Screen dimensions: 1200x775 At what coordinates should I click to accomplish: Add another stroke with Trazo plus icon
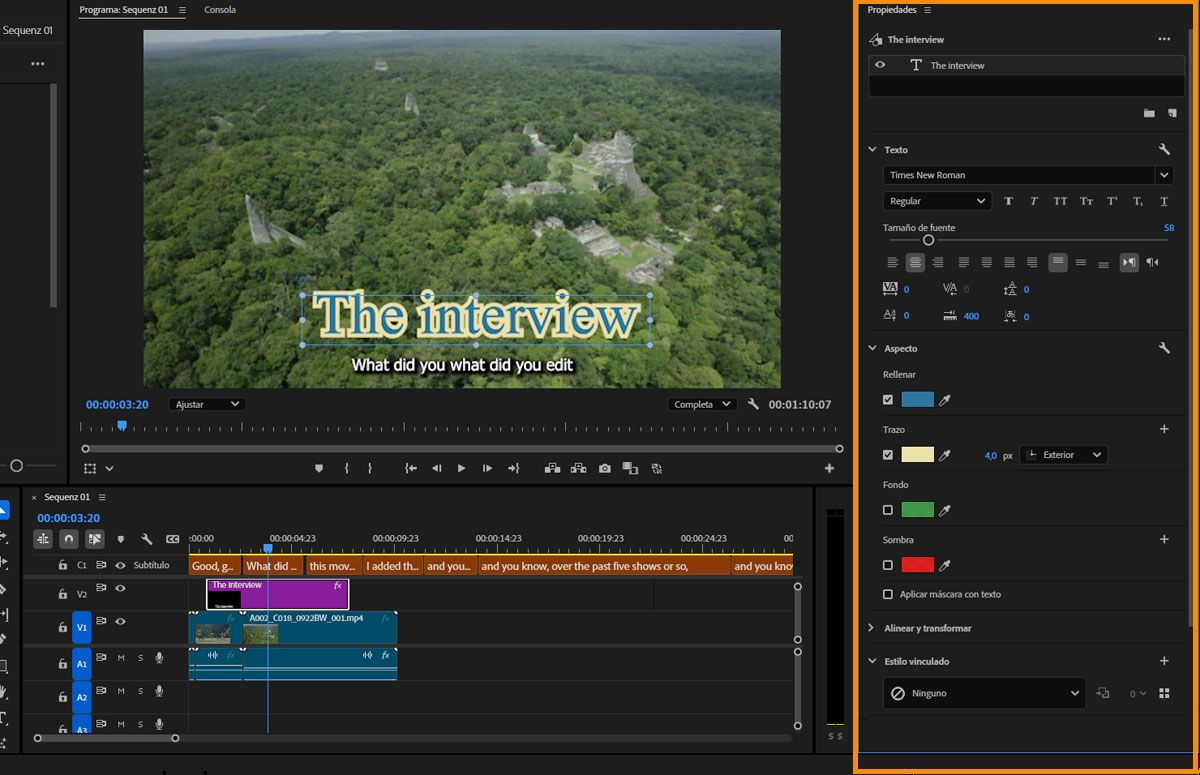(1164, 429)
